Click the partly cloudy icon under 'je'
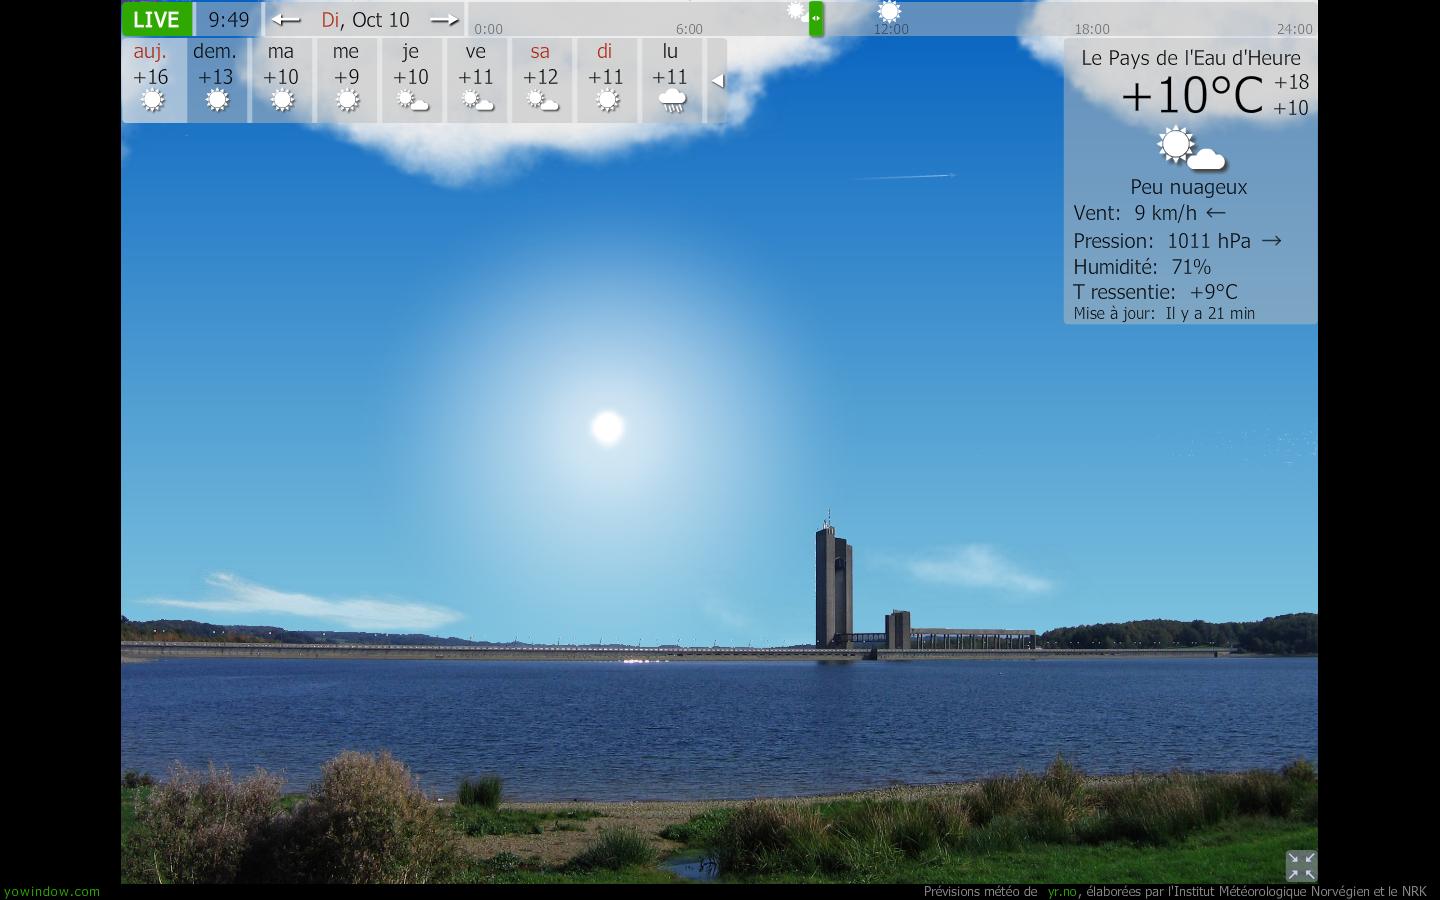Image resolution: width=1440 pixels, height=900 pixels. pos(411,101)
